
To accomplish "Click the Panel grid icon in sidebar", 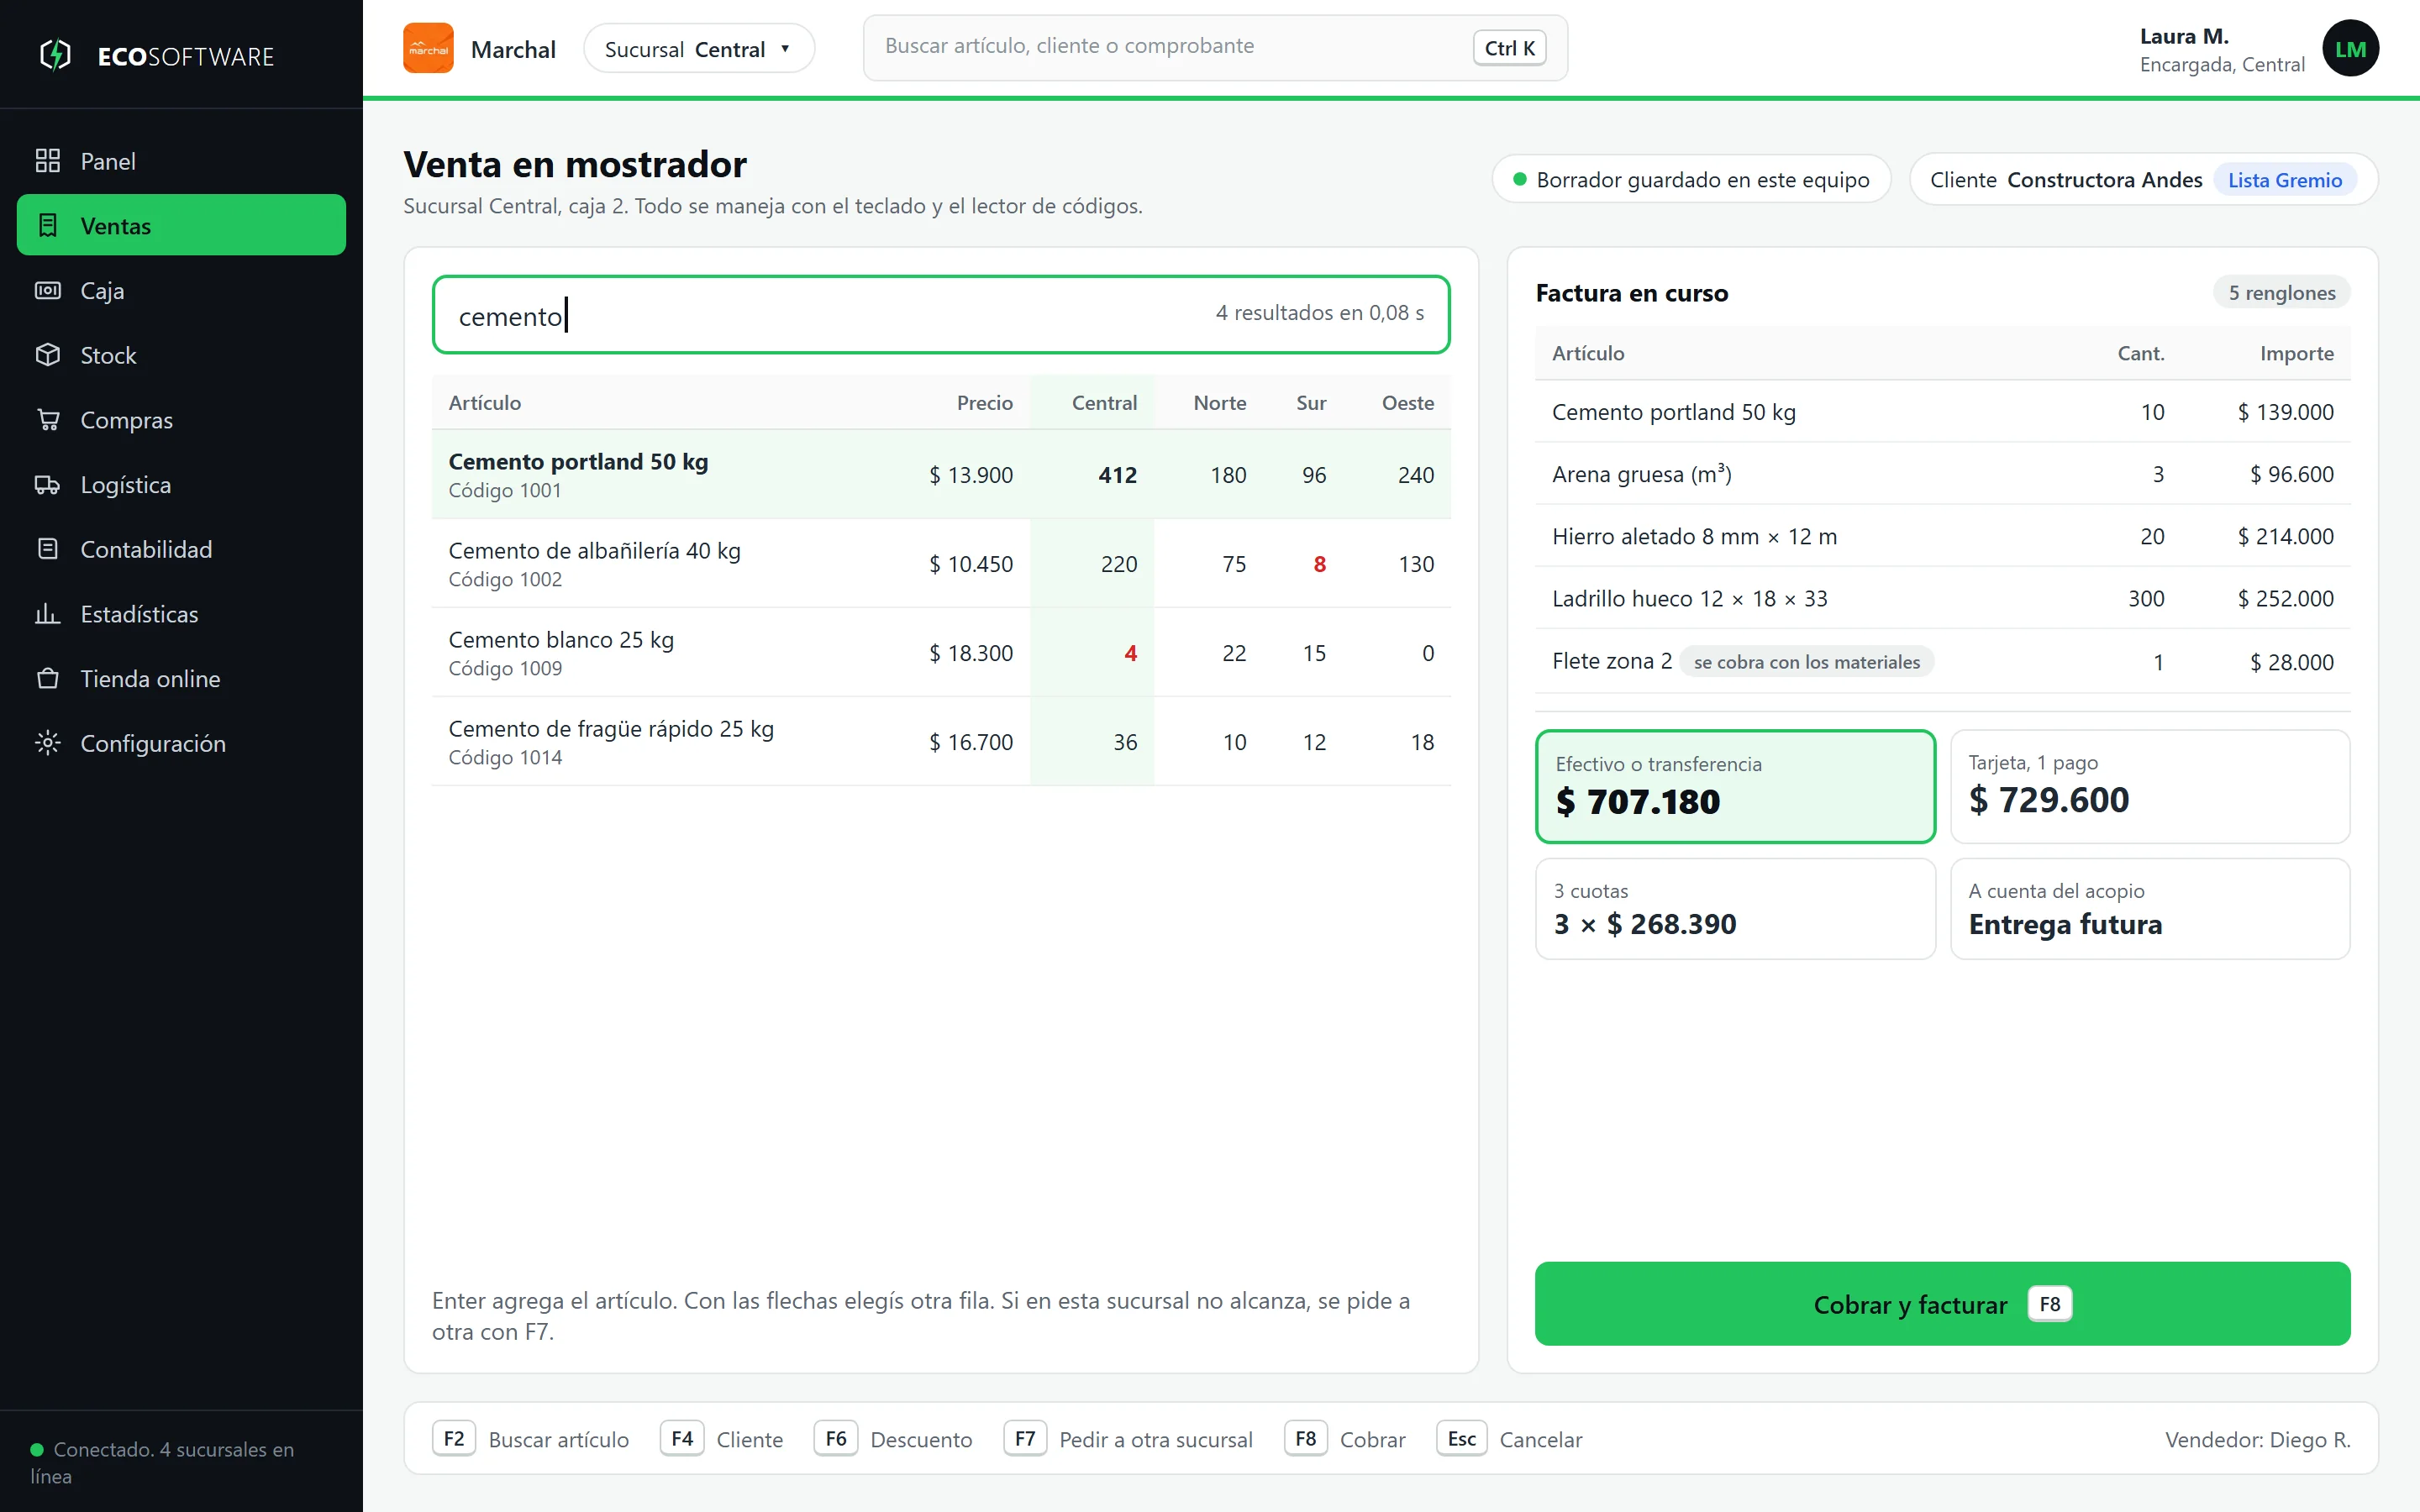I will click(x=48, y=160).
